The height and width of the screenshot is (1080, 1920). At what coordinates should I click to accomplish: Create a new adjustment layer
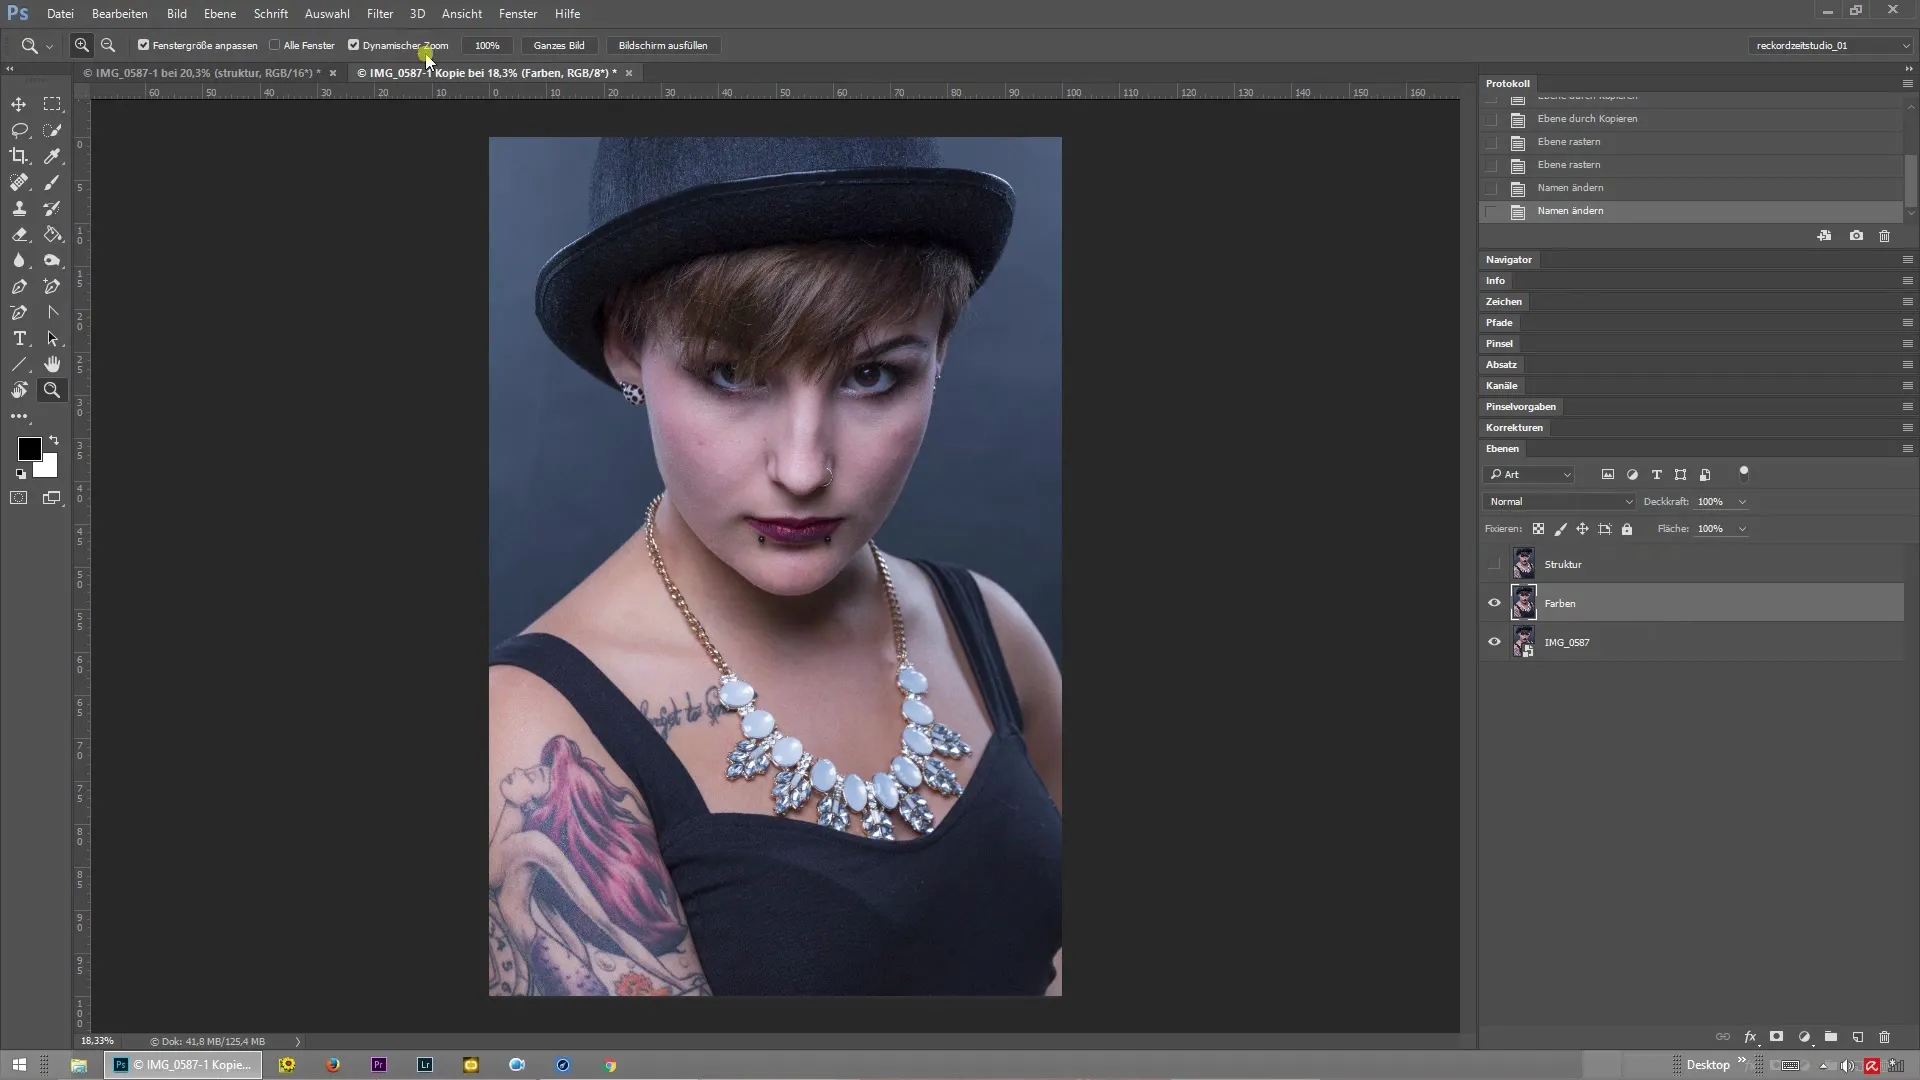click(x=1804, y=1037)
